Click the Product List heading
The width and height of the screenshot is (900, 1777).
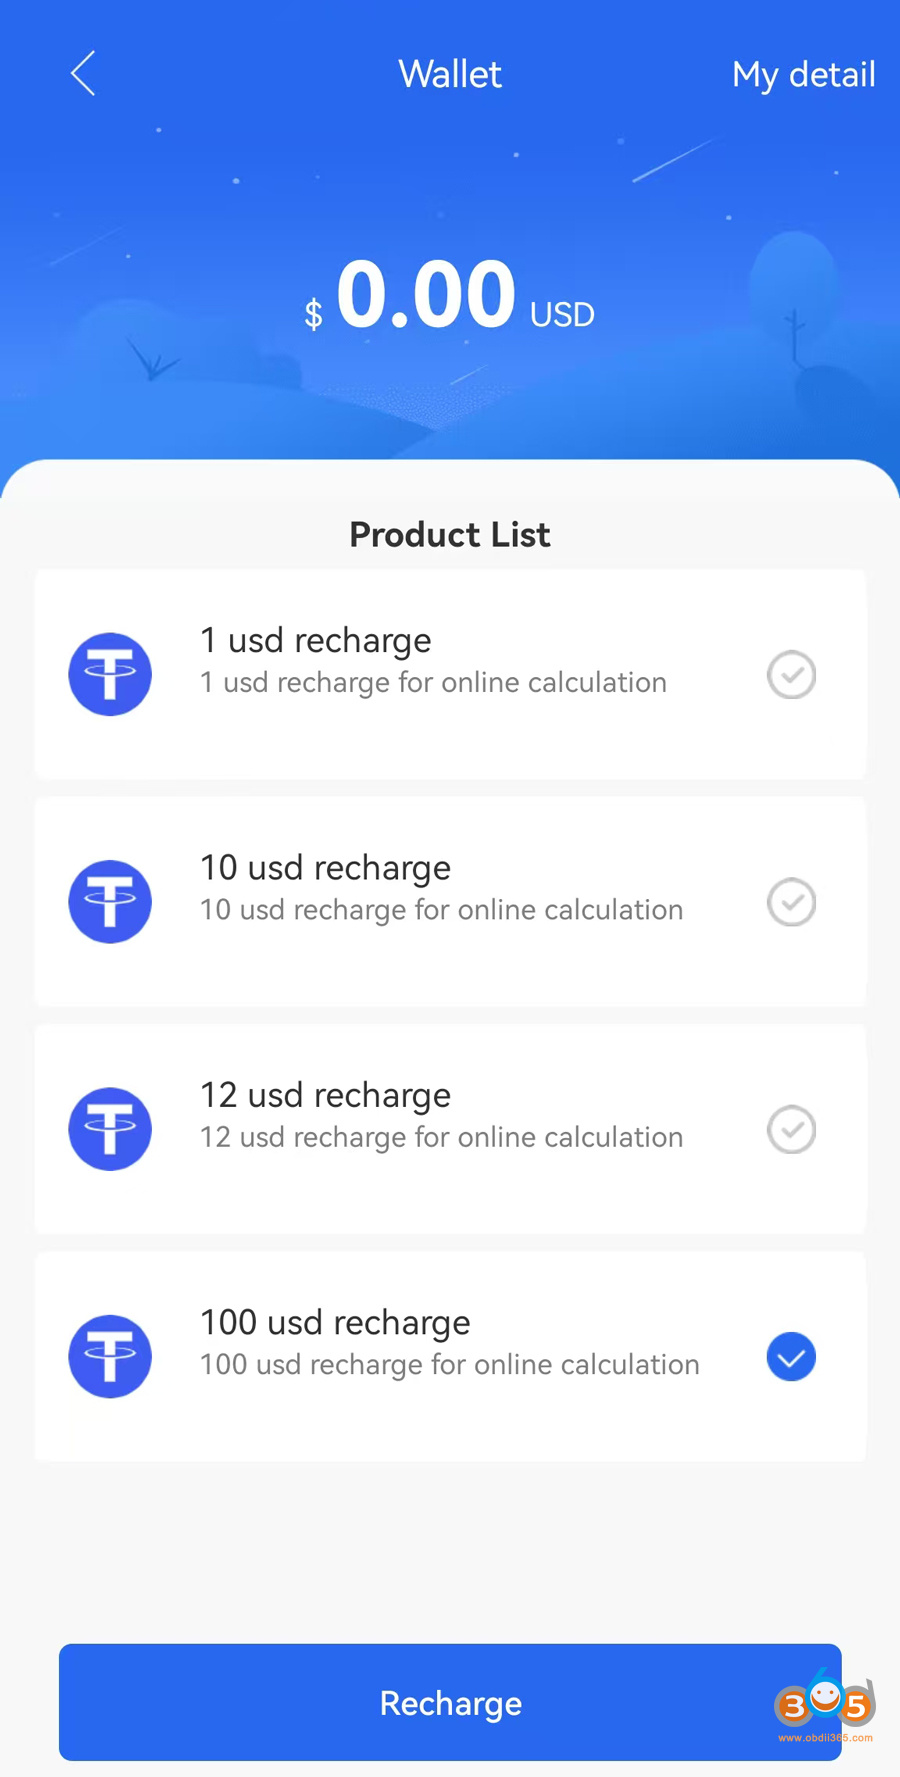pyautogui.click(x=450, y=535)
